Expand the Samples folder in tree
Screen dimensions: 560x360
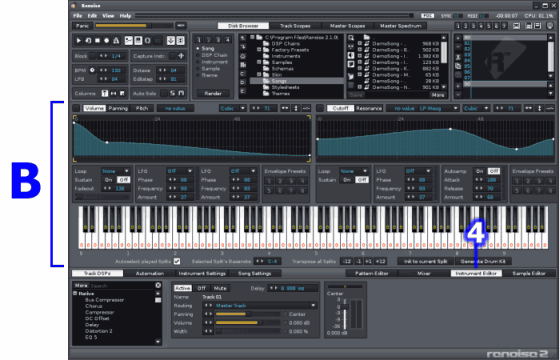pos(259,62)
